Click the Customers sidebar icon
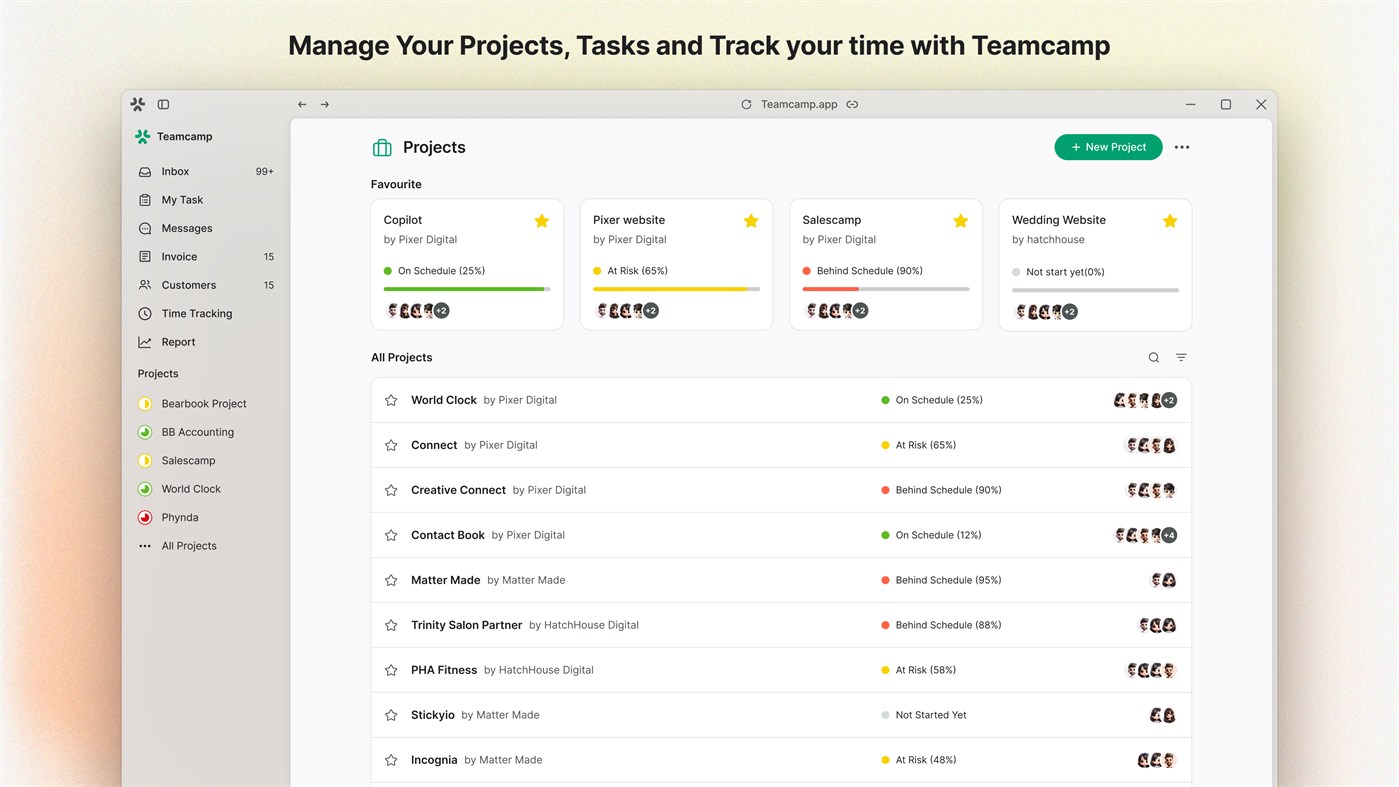 click(143, 284)
